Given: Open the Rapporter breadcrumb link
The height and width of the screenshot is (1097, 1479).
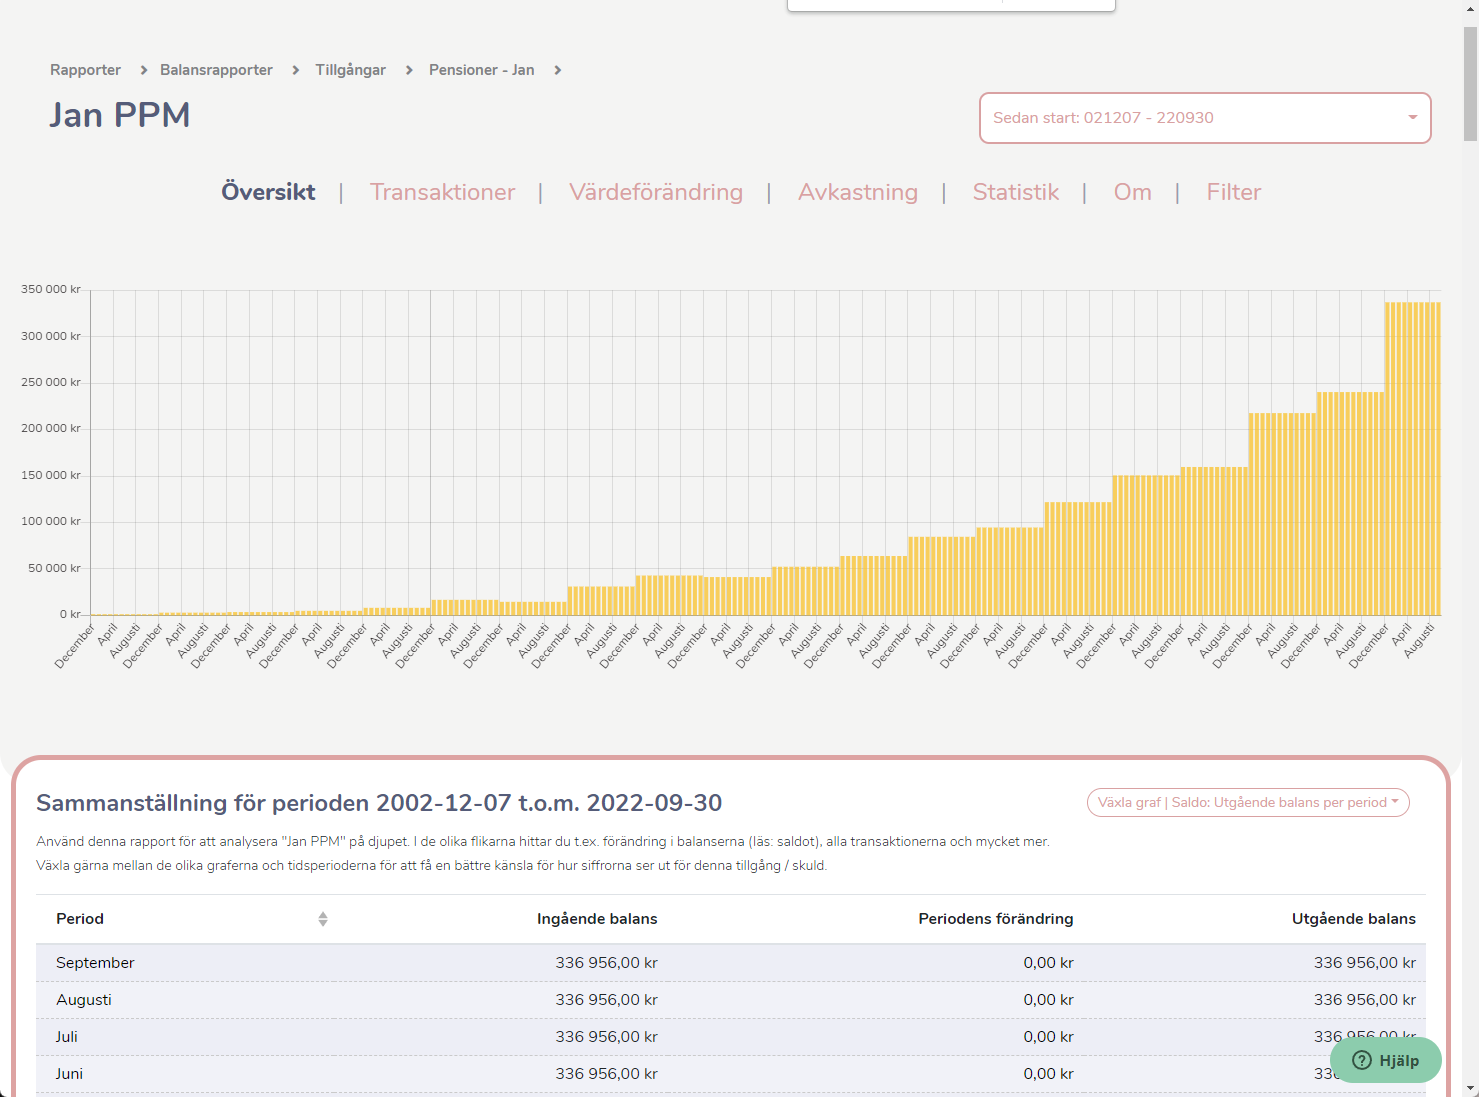Looking at the screenshot, I should point(85,70).
